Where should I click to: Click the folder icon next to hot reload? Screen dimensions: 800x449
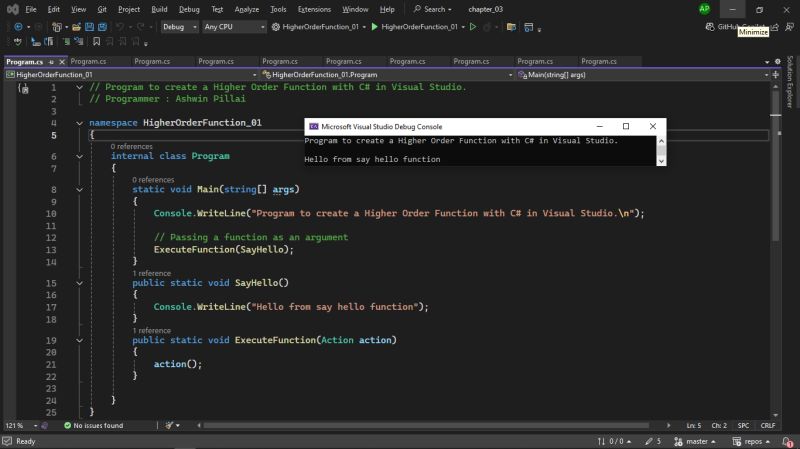(x=511, y=27)
